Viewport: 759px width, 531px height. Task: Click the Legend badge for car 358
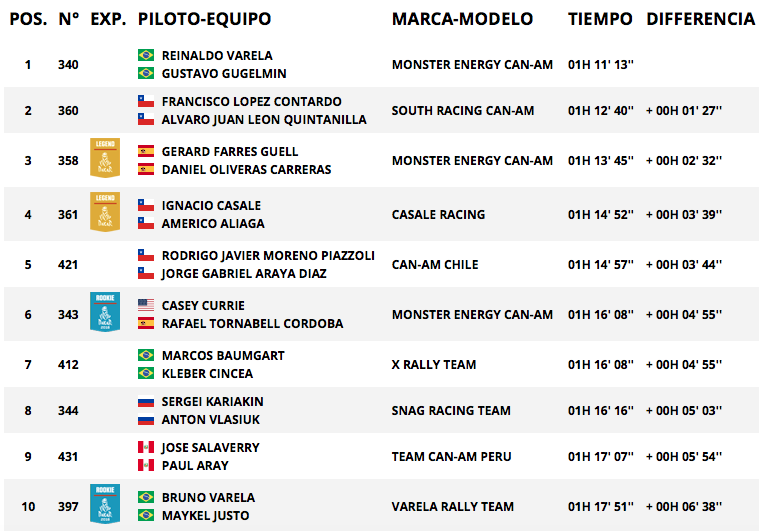[x=105, y=158]
